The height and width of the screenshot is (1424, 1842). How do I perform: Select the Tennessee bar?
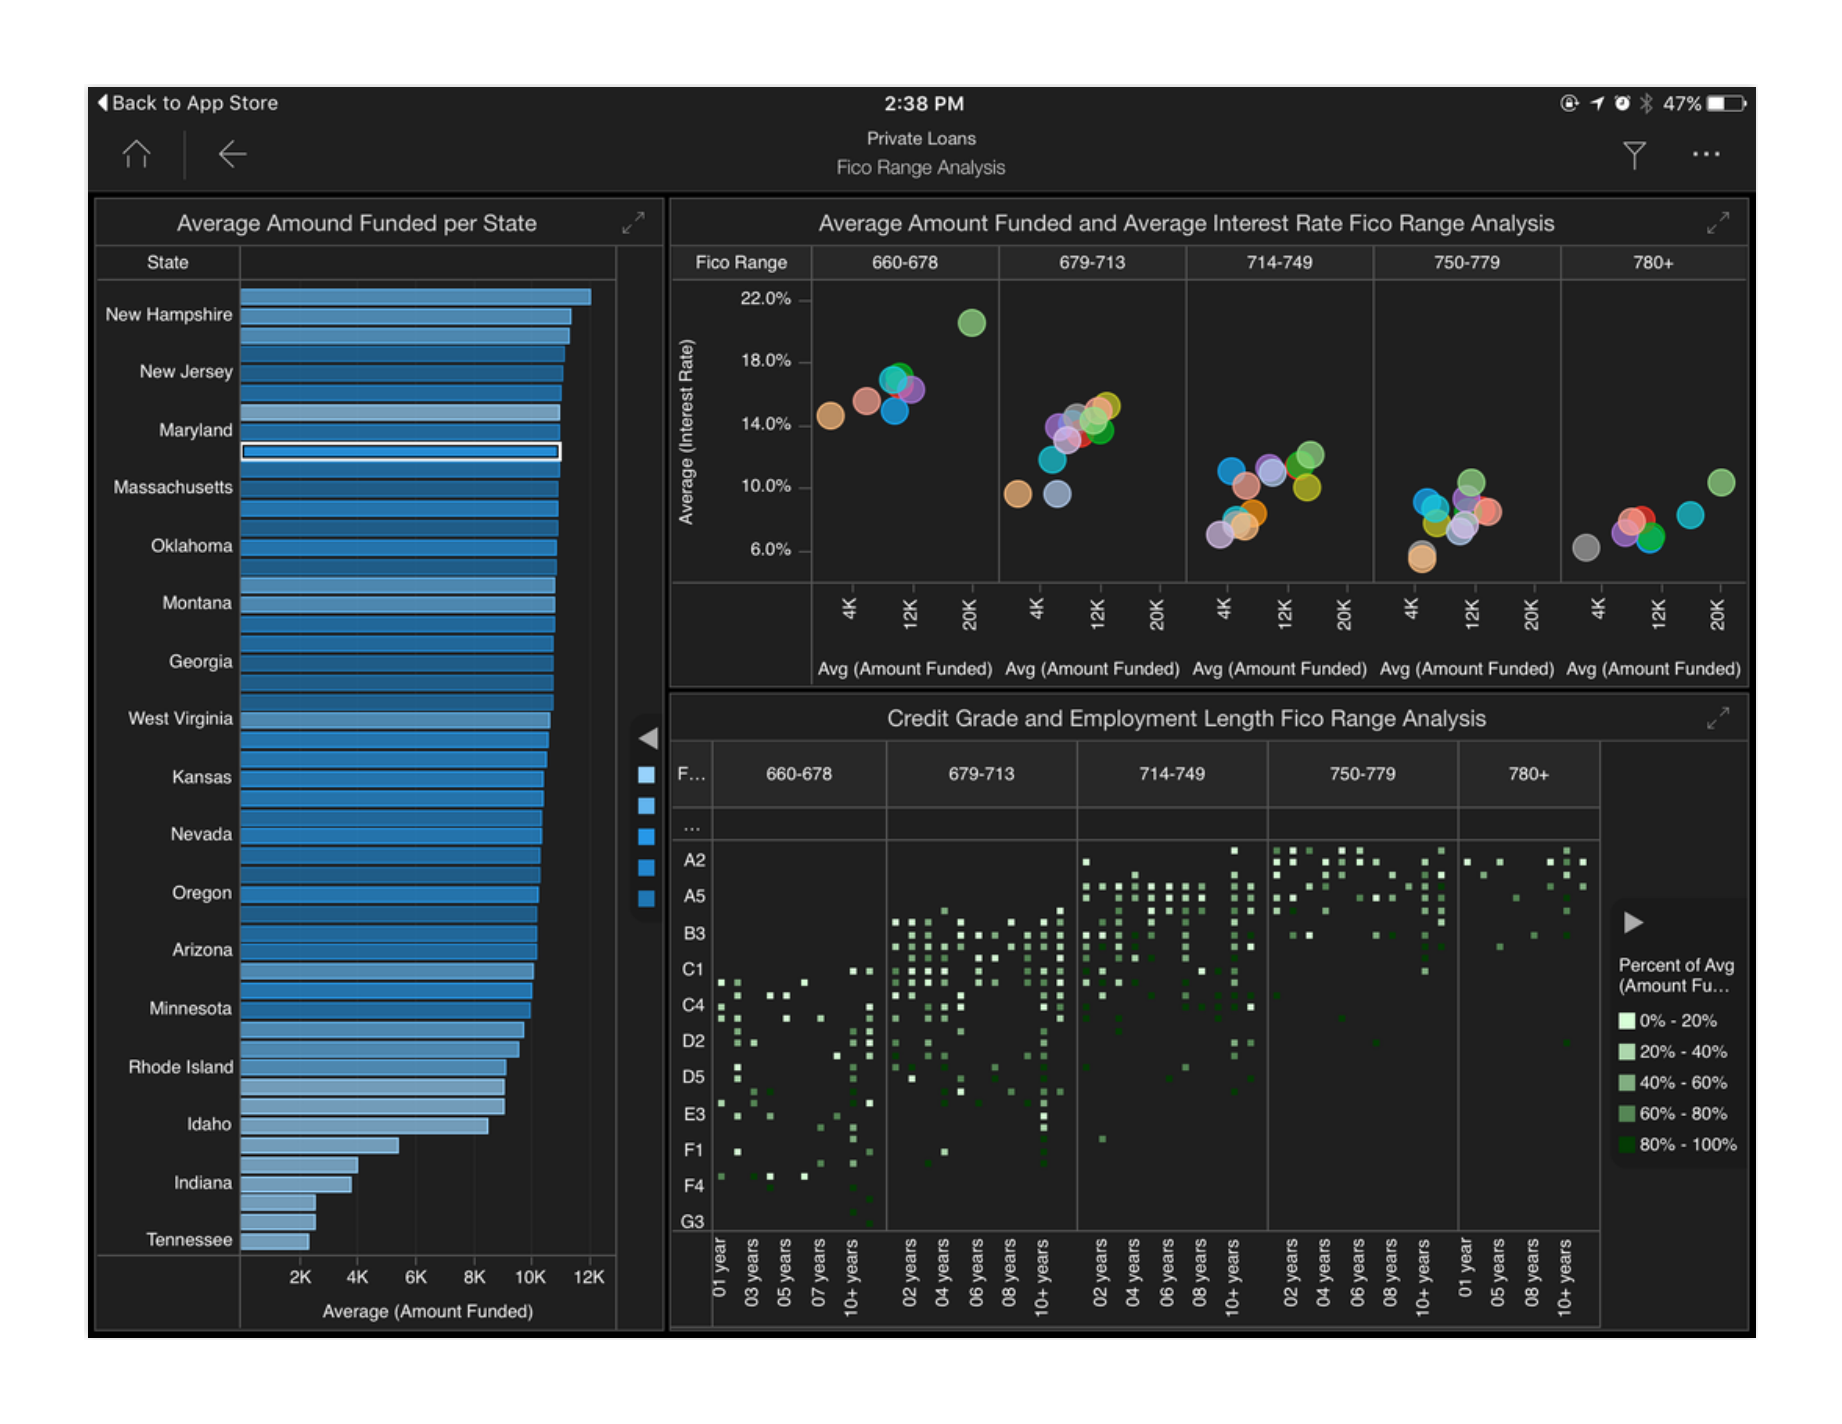point(275,1241)
